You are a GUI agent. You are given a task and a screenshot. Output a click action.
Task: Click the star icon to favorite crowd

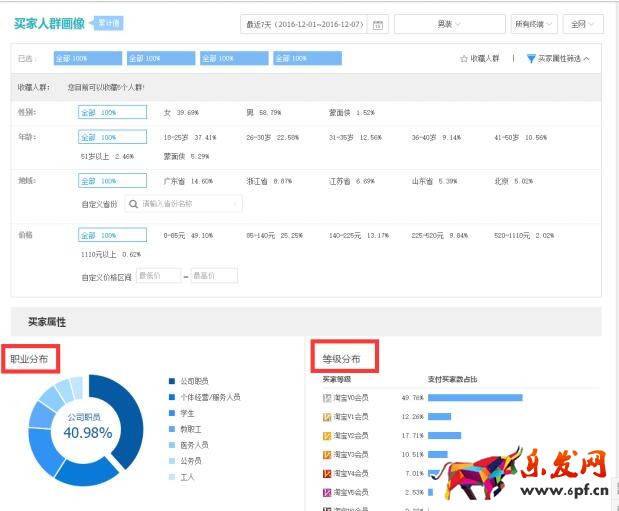pyautogui.click(x=463, y=59)
